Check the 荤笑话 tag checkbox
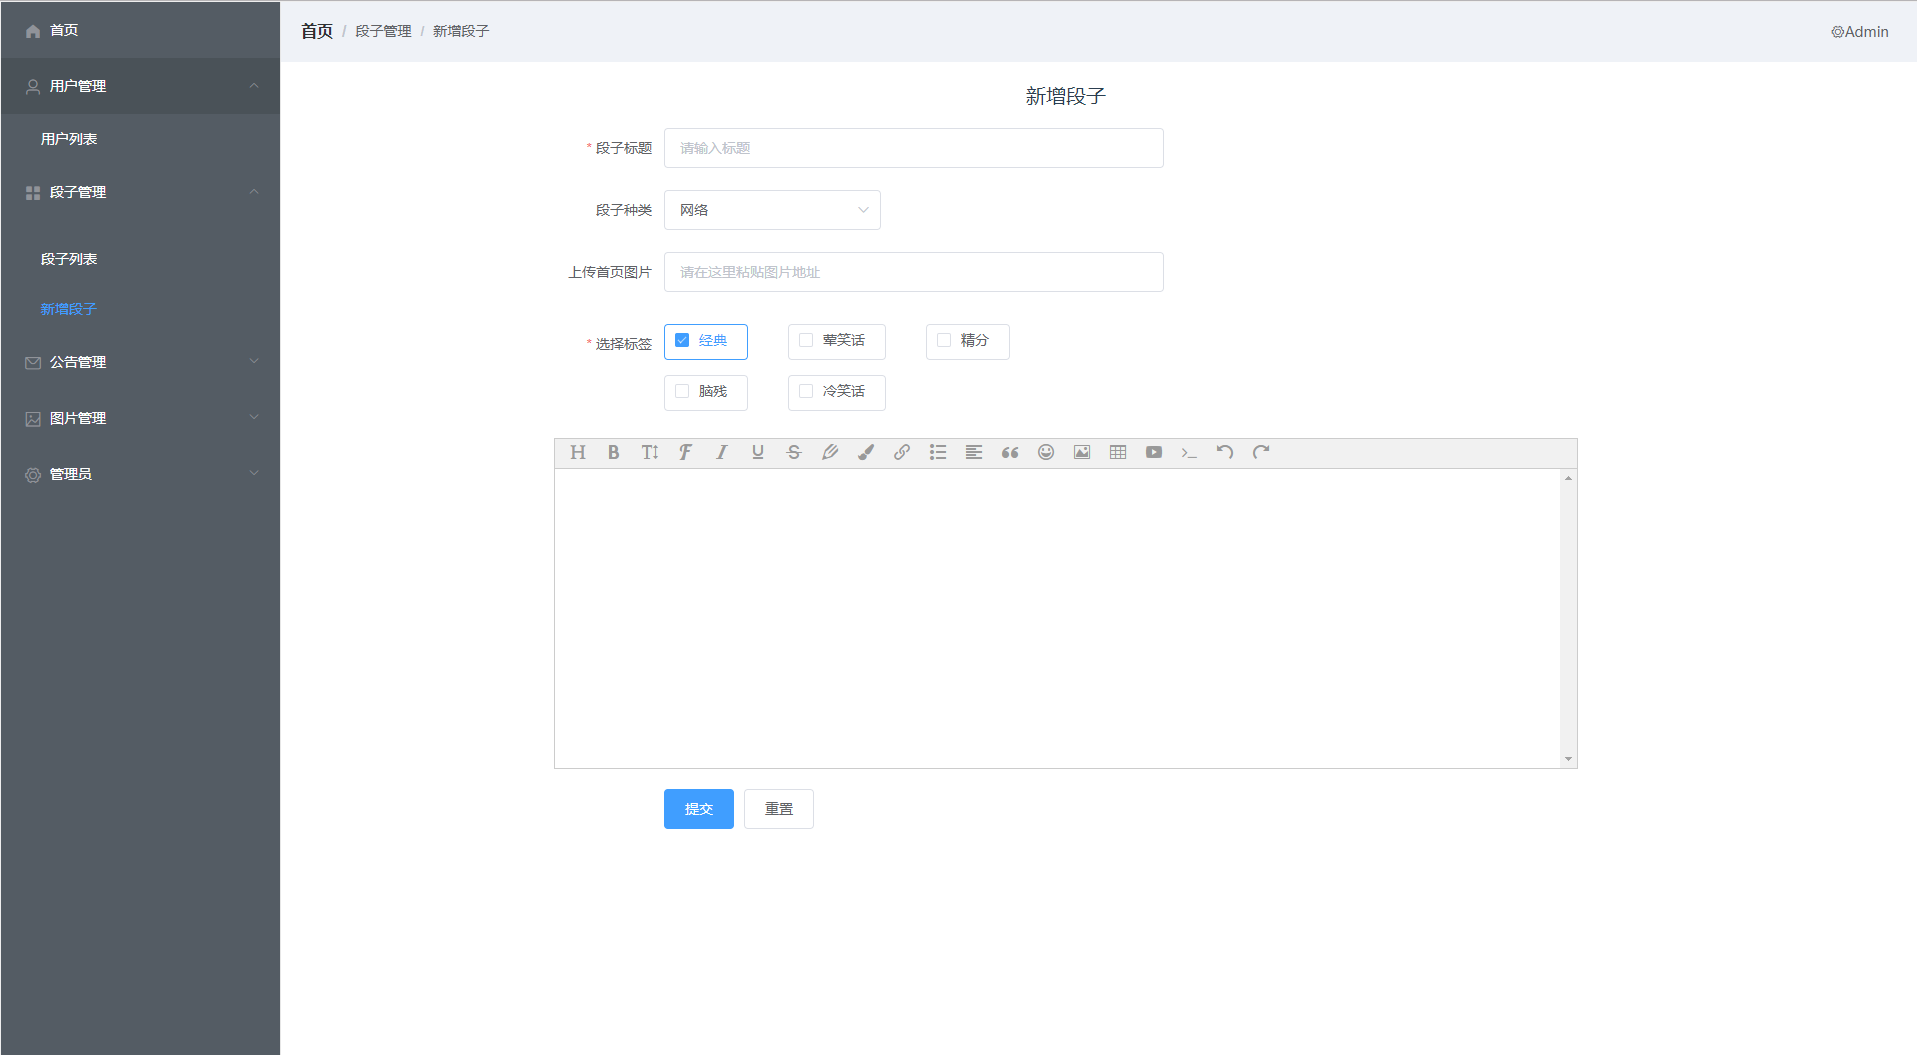The height and width of the screenshot is (1055, 1917). point(806,340)
